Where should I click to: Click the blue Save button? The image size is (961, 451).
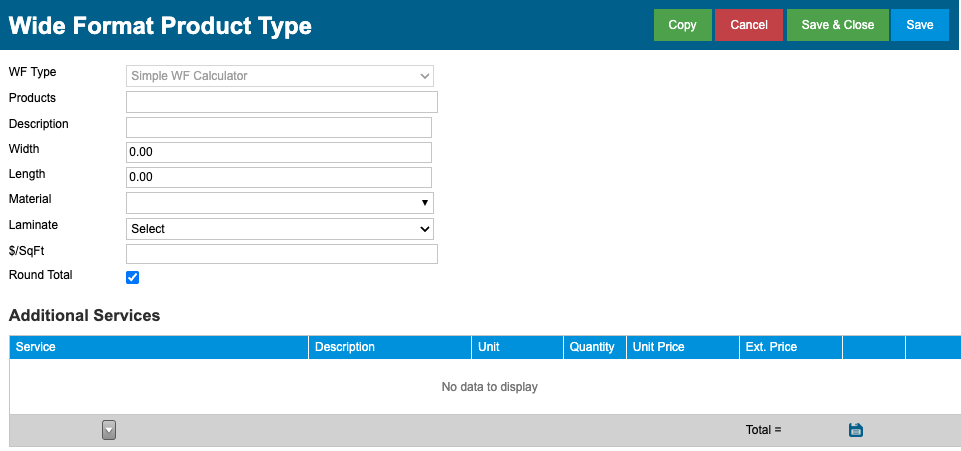[919, 25]
